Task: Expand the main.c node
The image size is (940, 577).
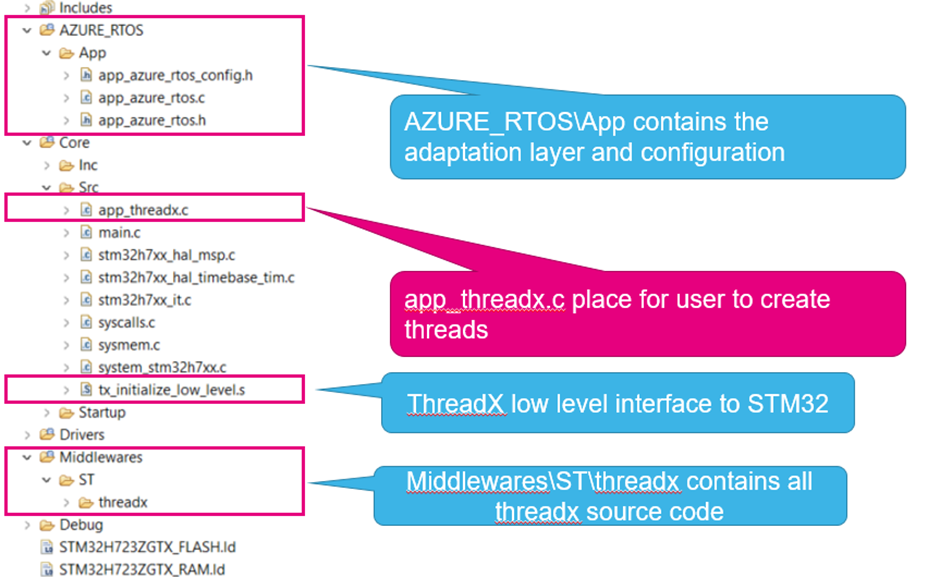Action: (67, 233)
